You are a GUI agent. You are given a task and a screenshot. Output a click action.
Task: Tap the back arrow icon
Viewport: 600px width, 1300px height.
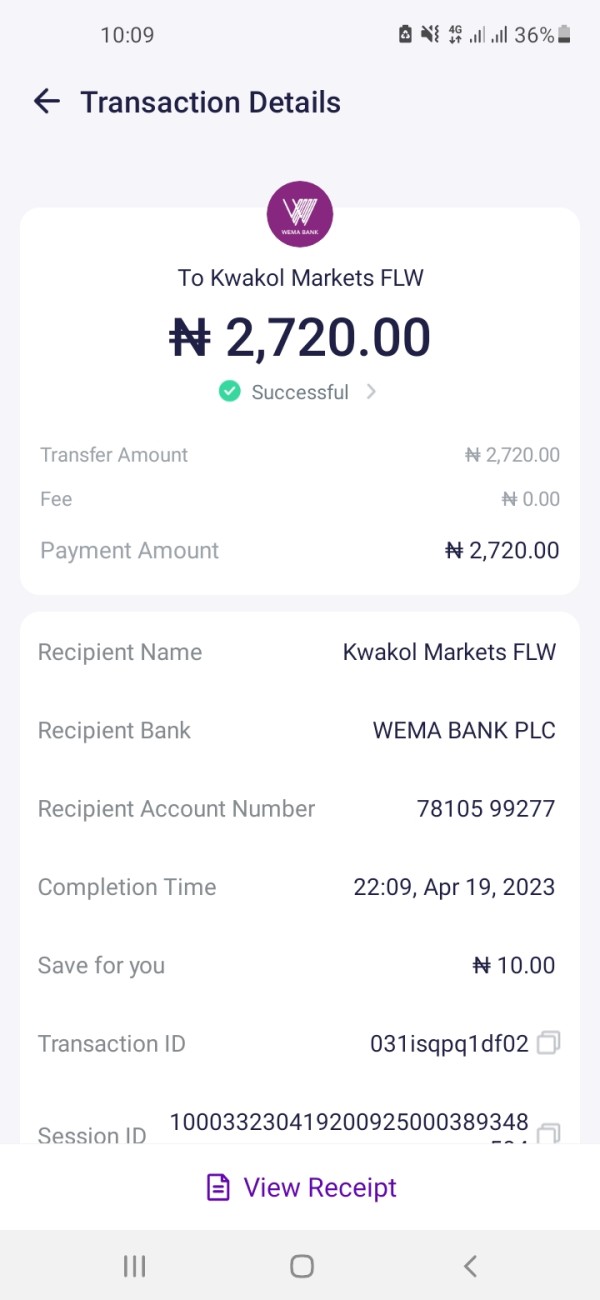pos(47,101)
